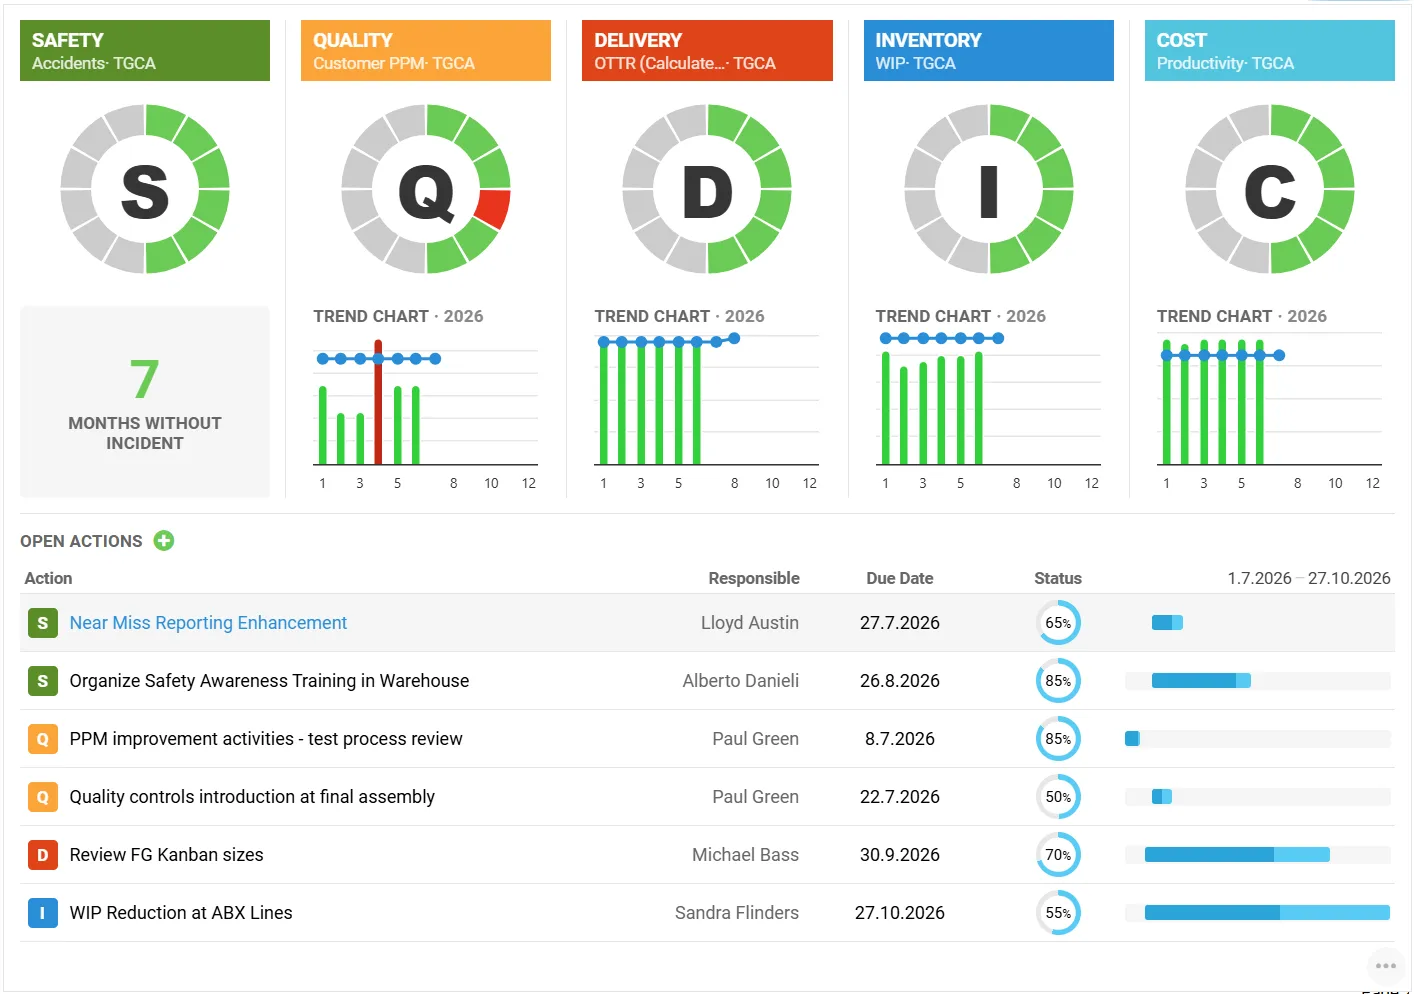1414x994 pixels.
Task: Open the Cost Productivity header tile
Action: (1269, 51)
